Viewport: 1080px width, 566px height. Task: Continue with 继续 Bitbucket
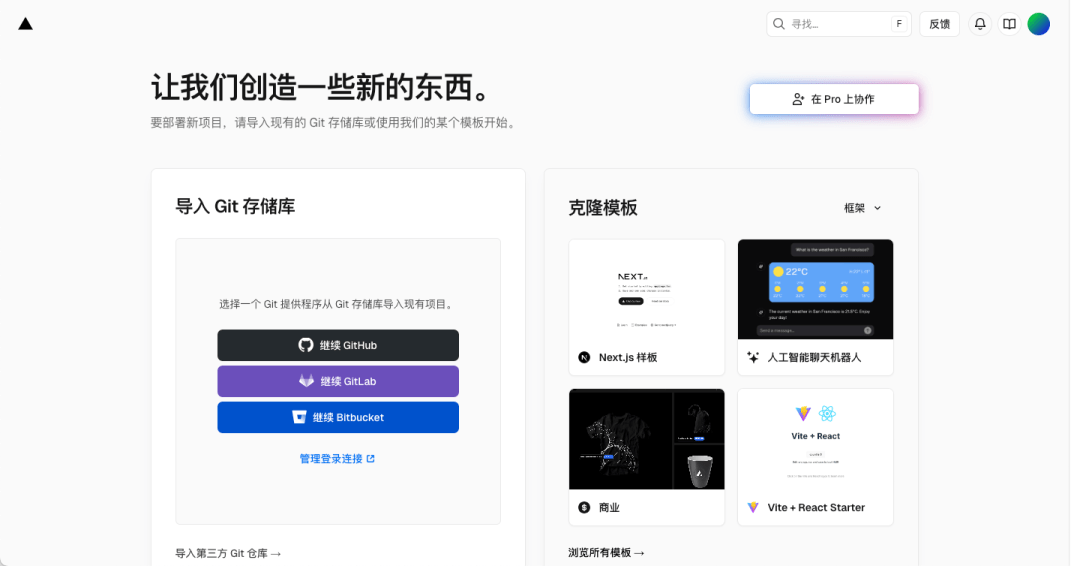[338, 417]
